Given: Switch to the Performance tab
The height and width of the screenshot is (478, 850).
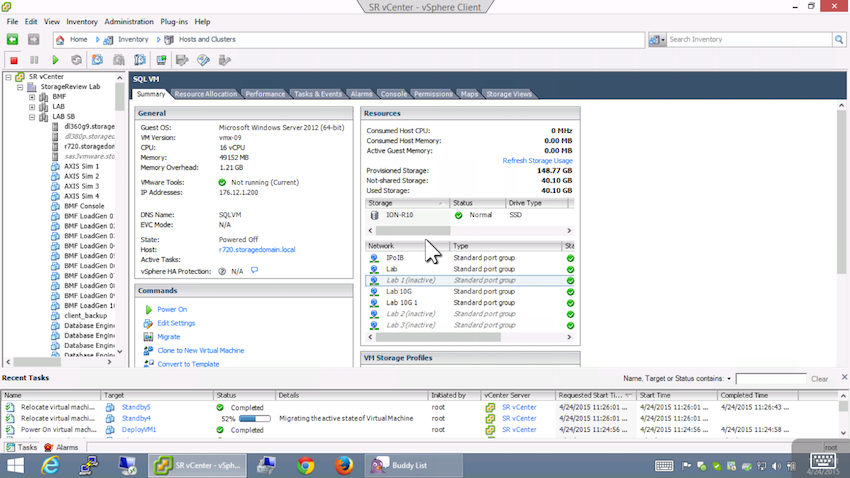Looking at the screenshot, I should pos(265,94).
